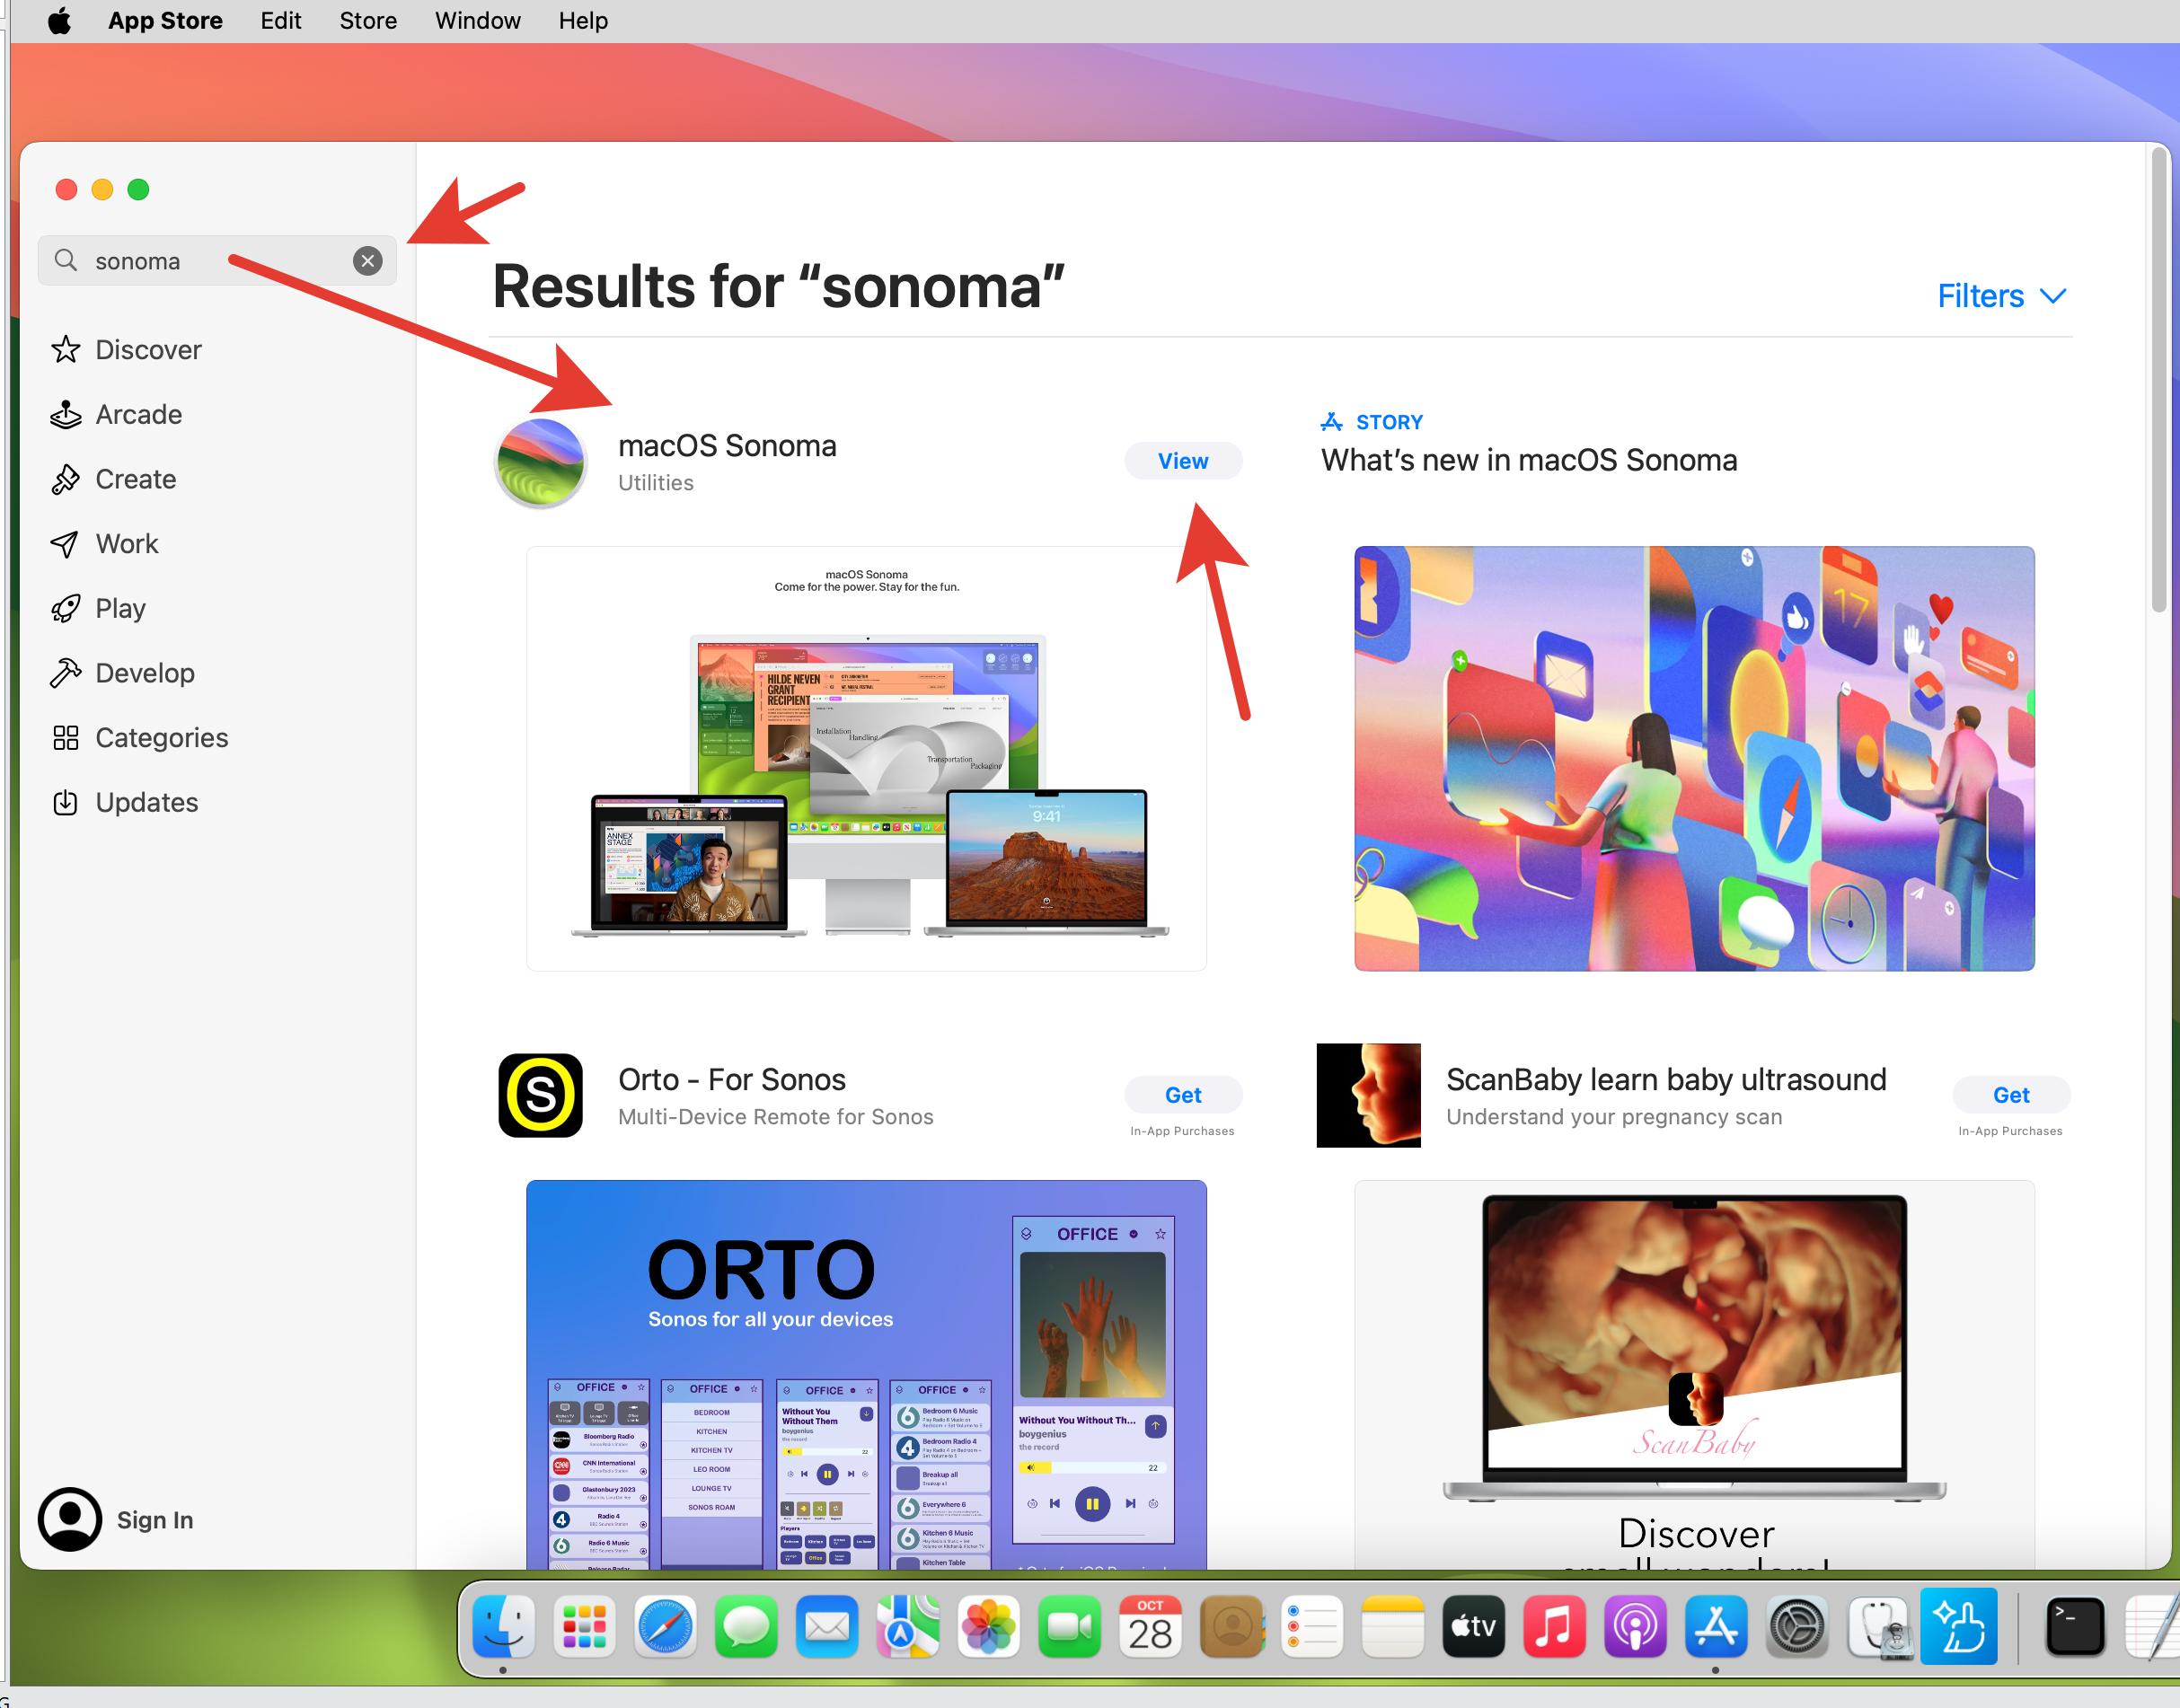This screenshot has width=2180, height=1708.
Task: Open Music from the Dock
Action: (1555, 1627)
